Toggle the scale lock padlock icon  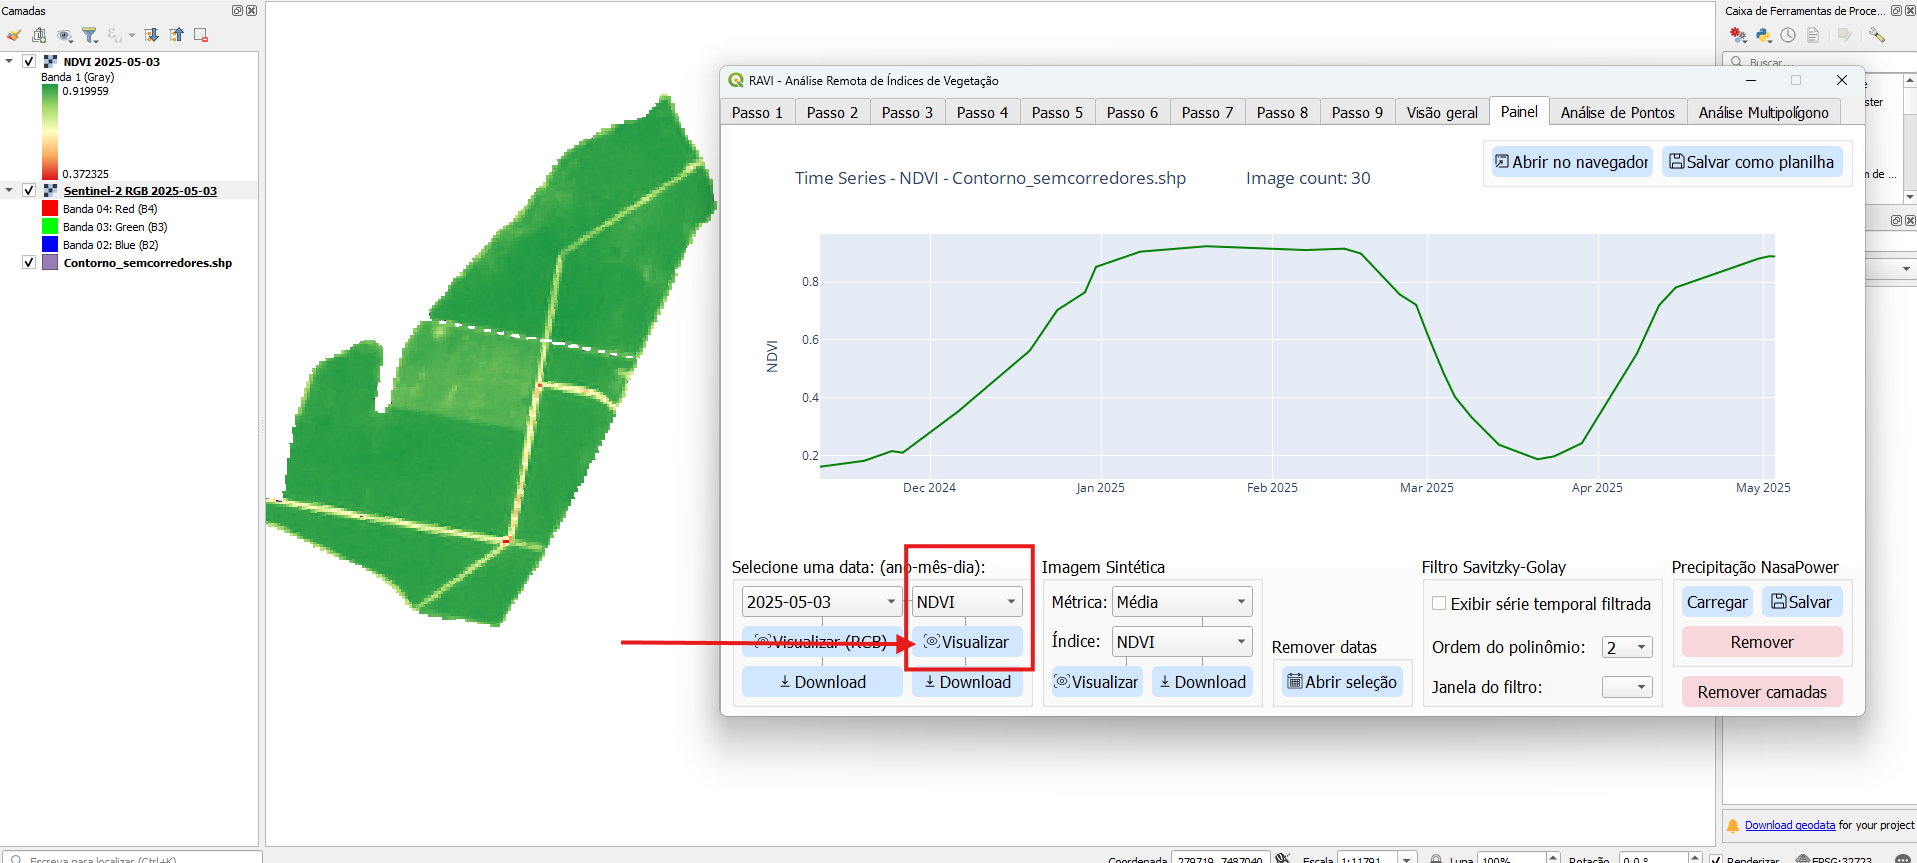(x=1435, y=859)
